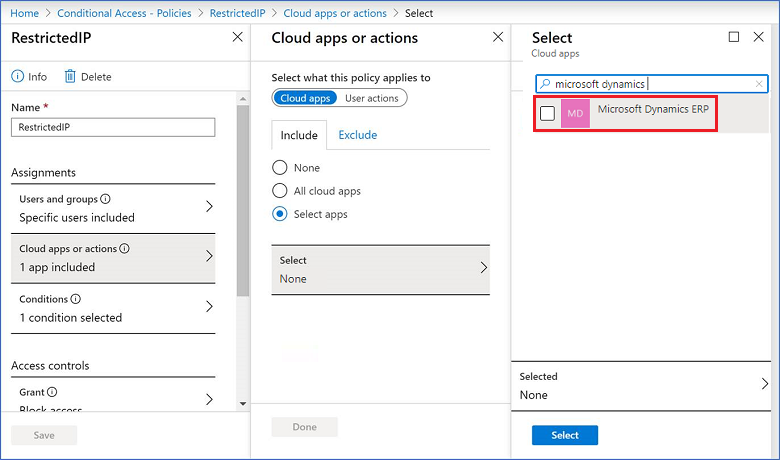Image resolution: width=780 pixels, height=460 pixels.
Task: Select the None radio button
Action: coord(280,168)
